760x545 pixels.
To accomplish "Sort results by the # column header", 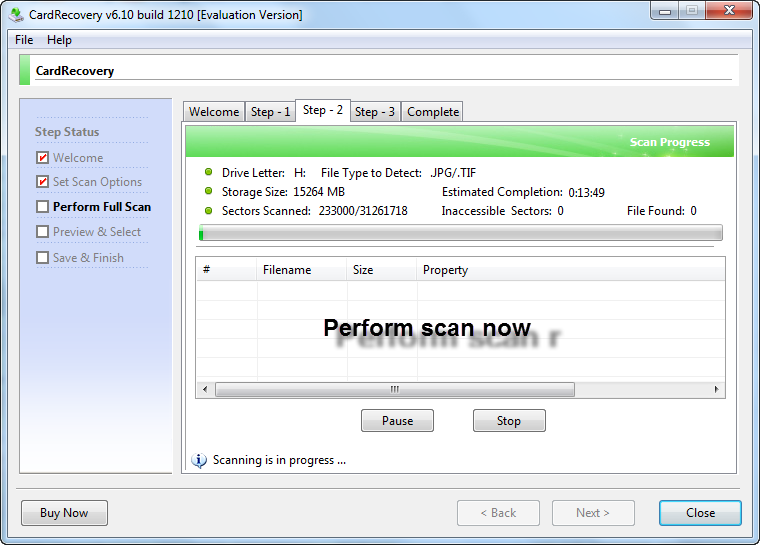I will [226, 270].
